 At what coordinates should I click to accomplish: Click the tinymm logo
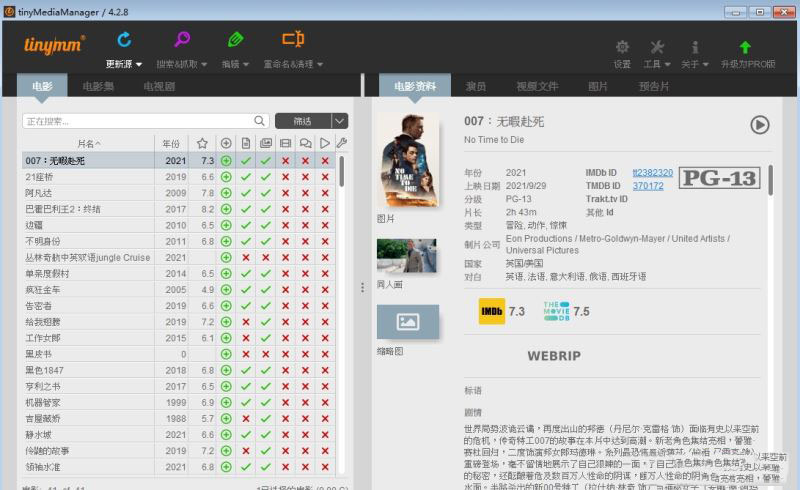pyautogui.click(x=54, y=45)
